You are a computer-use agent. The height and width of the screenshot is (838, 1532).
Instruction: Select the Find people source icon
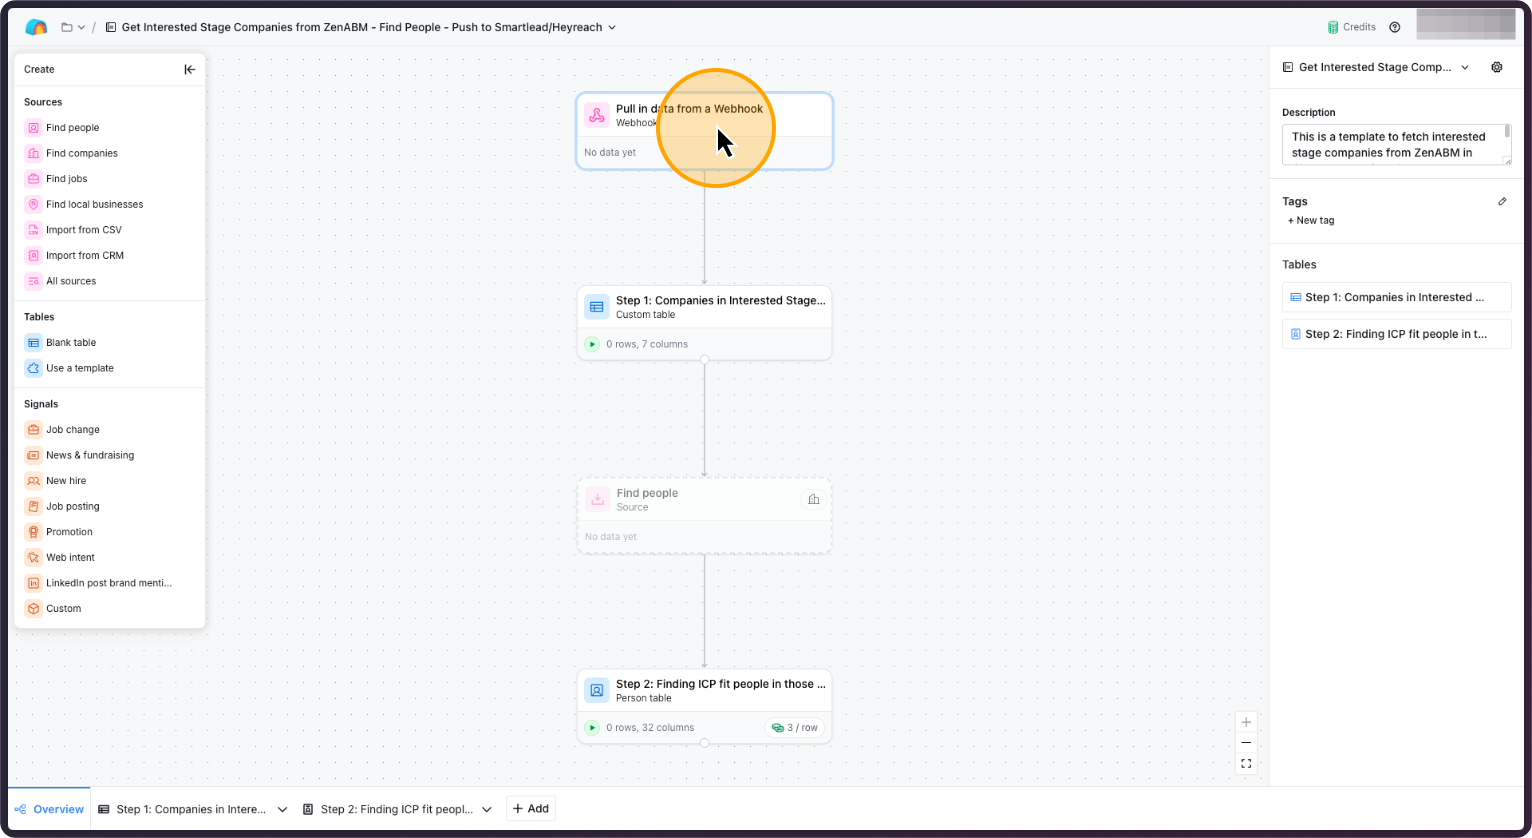[x=34, y=127]
